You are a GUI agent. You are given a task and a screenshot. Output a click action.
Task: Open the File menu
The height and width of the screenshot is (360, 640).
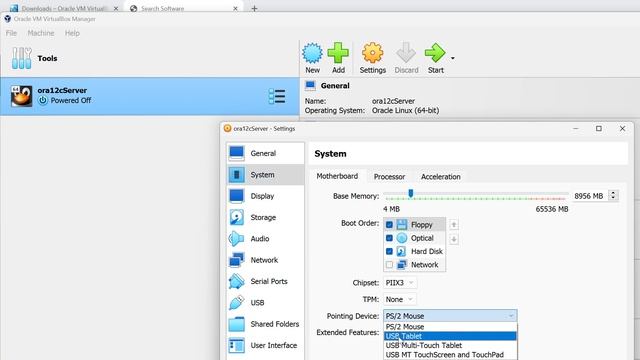click(11, 33)
